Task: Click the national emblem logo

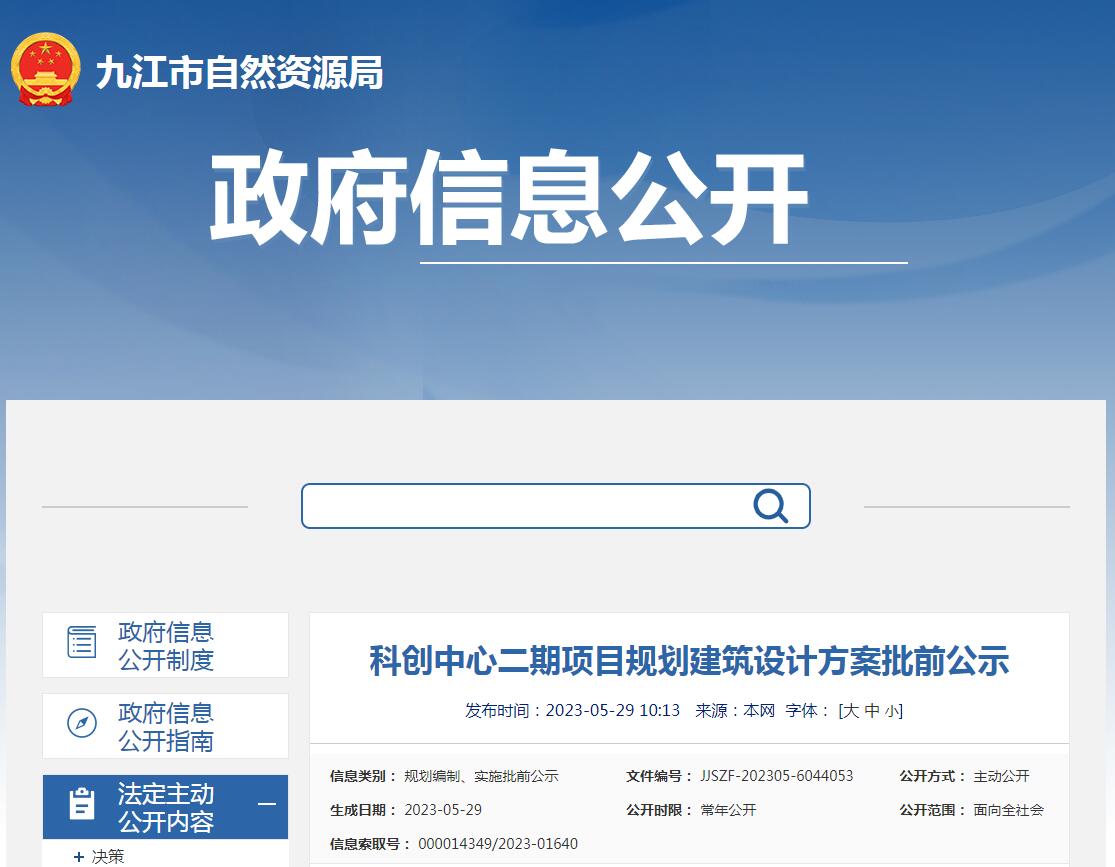Action: [45, 70]
